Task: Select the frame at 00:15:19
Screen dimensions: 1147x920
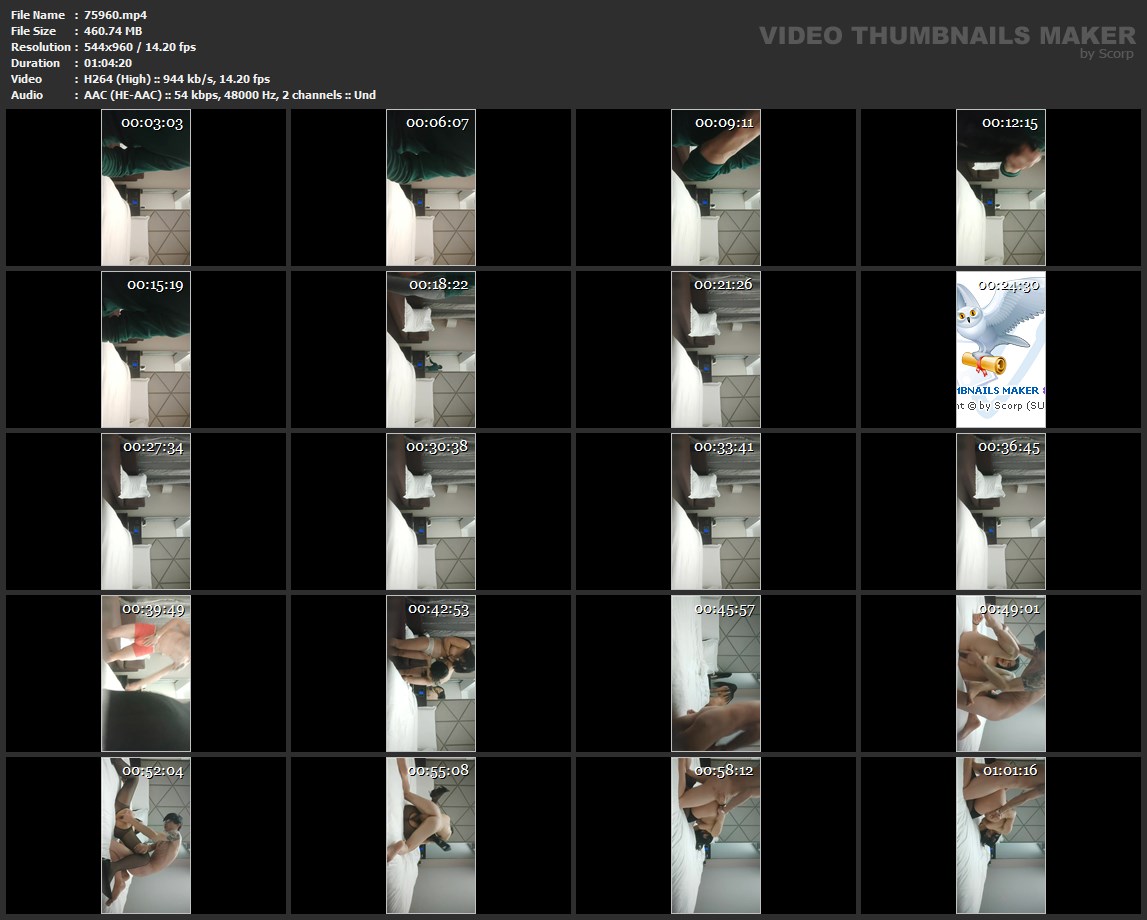Action: (146, 349)
